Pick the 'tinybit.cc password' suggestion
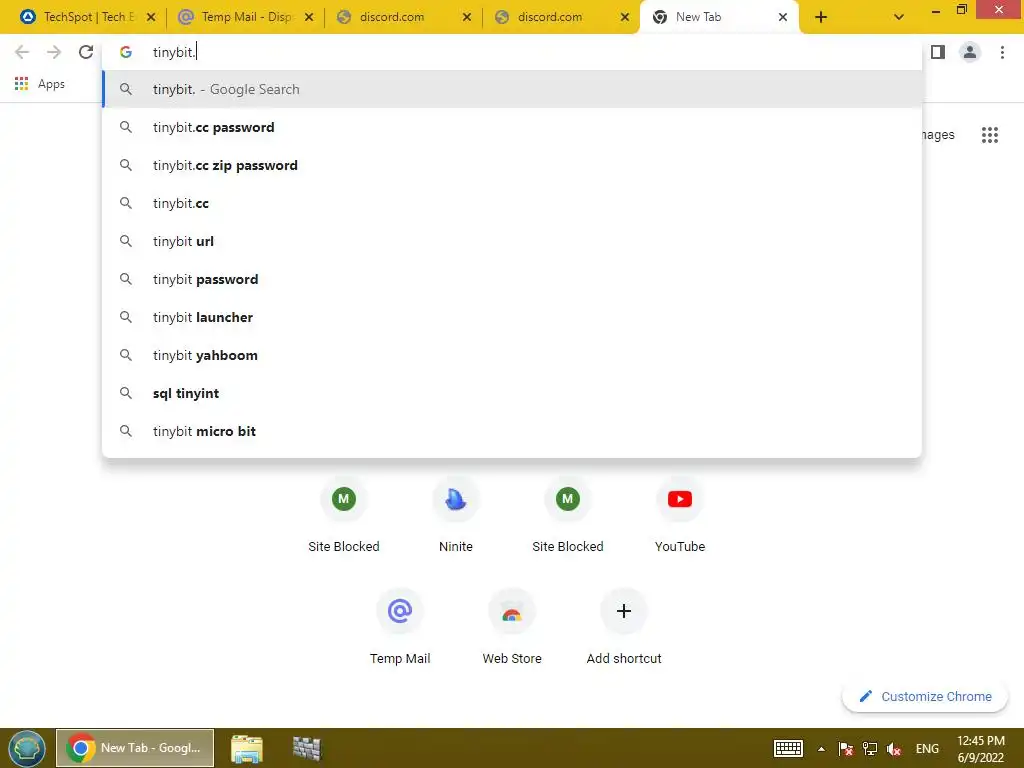Image resolution: width=1024 pixels, height=768 pixels. pyautogui.click(x=512, y=127)
